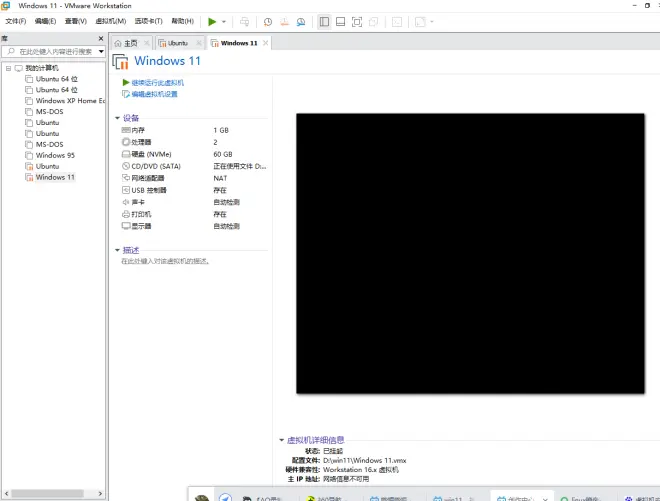Collapse the 设备 devices section
This screenshot has width=660, height=501.
pyautogui.click(x=117, y=118)
